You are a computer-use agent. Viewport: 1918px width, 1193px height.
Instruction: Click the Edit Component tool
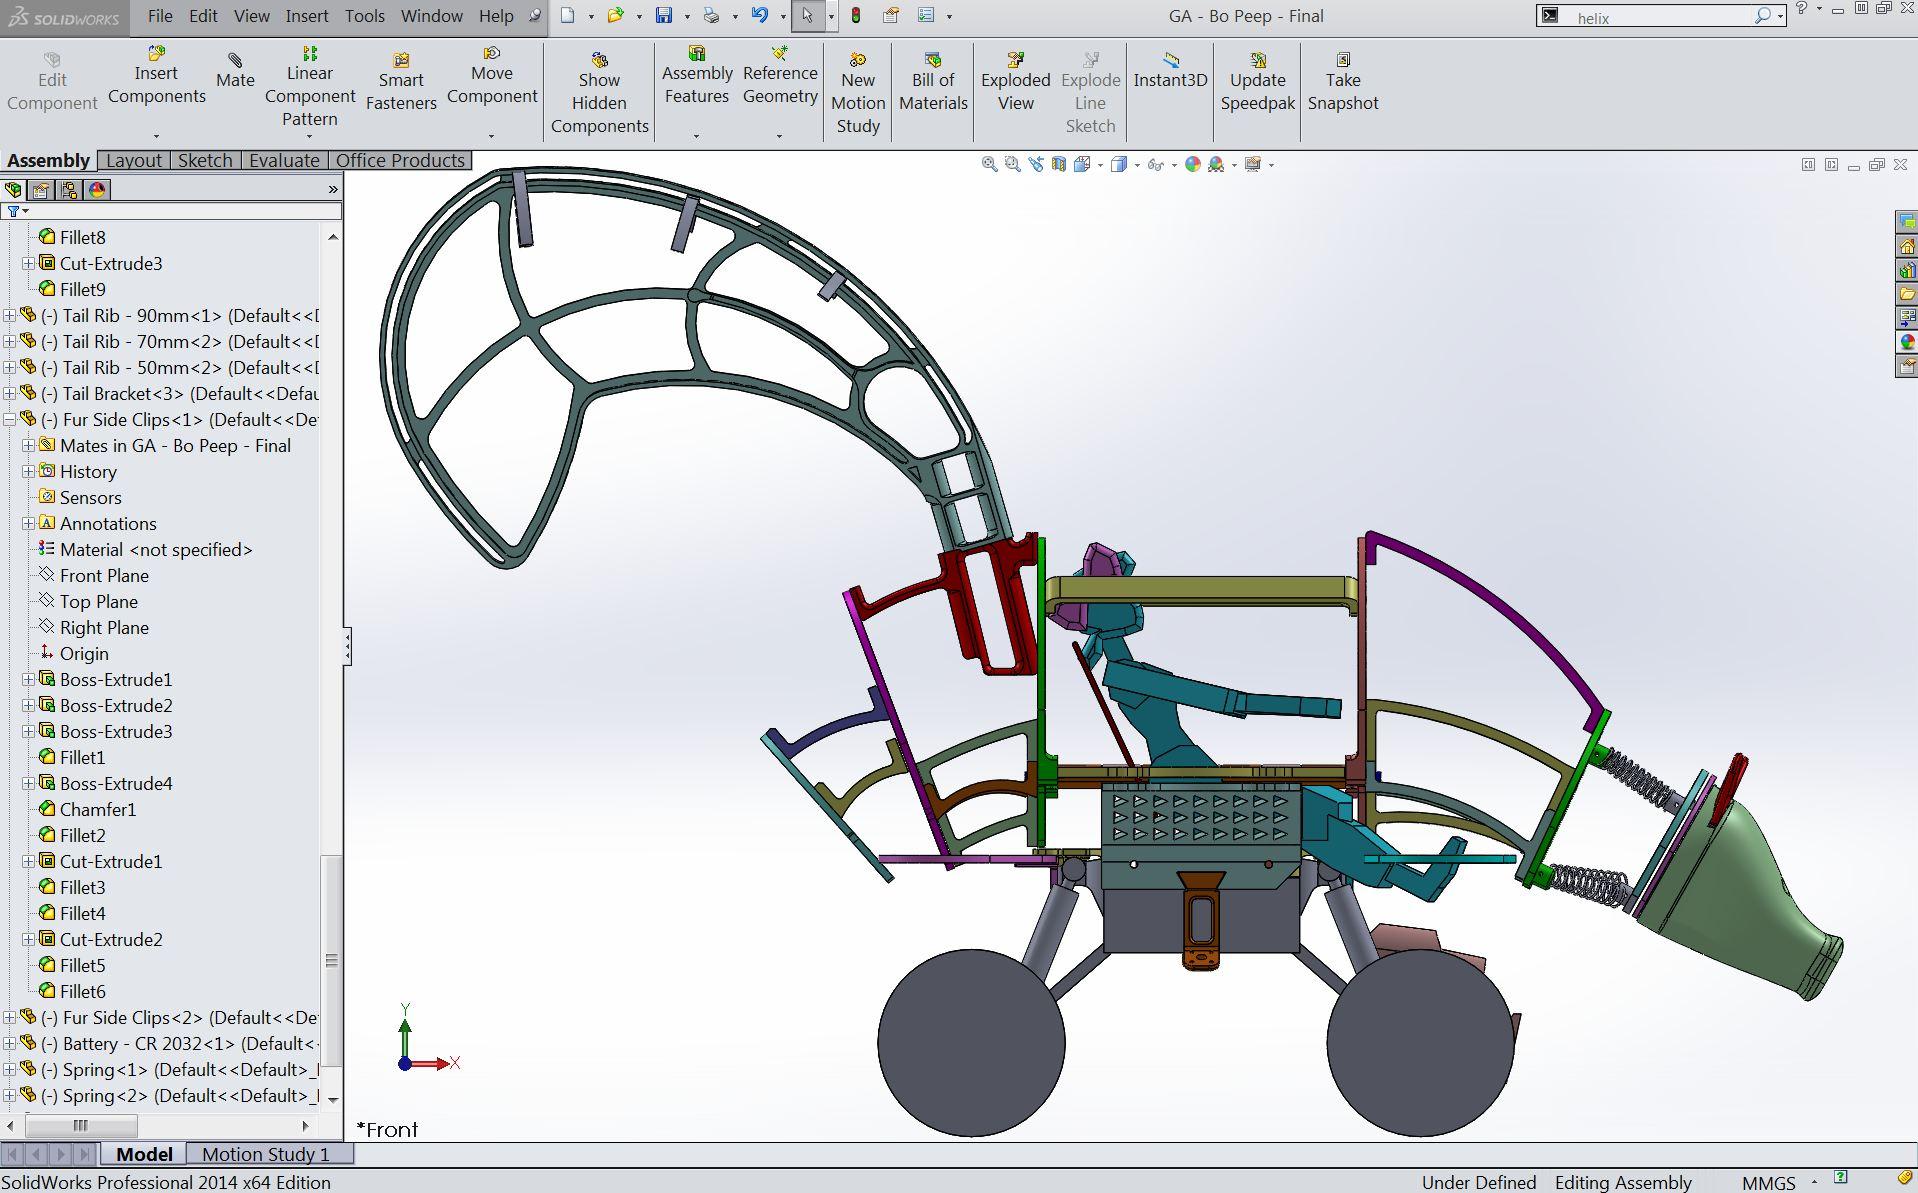click(52, 81)
